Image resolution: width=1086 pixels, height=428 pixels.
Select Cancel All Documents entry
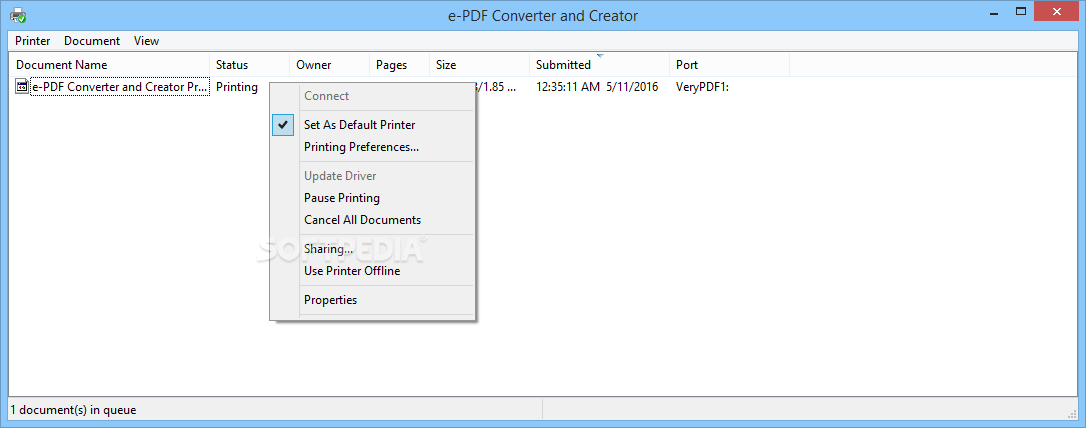[362, 220]
